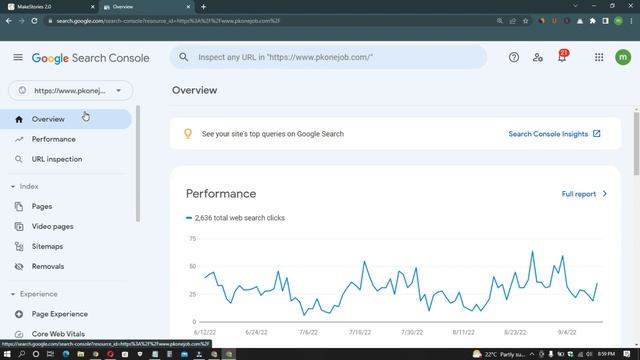Select Overview in the sidebar
Screen dimensions: 640x360
click(66, 119)
